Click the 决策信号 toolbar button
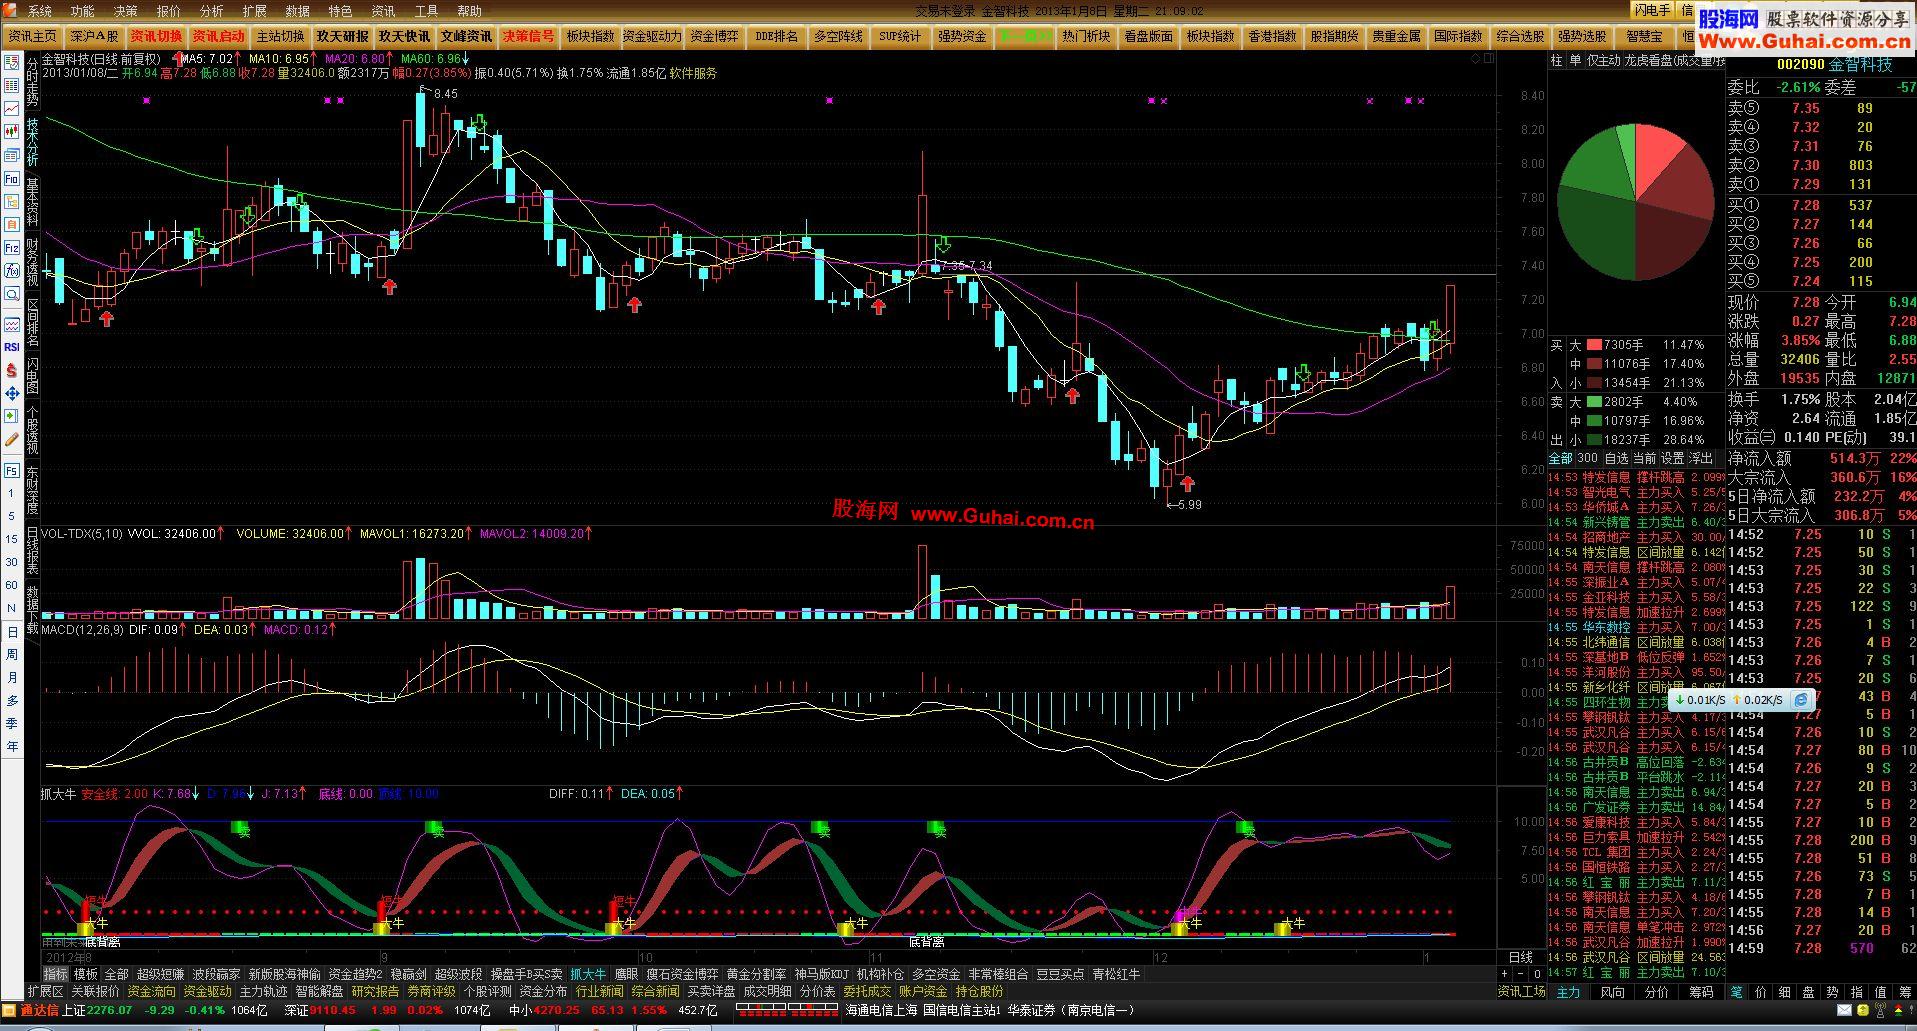The width and height of the screenshot is (1917, 1031). (x=528, y=36)
